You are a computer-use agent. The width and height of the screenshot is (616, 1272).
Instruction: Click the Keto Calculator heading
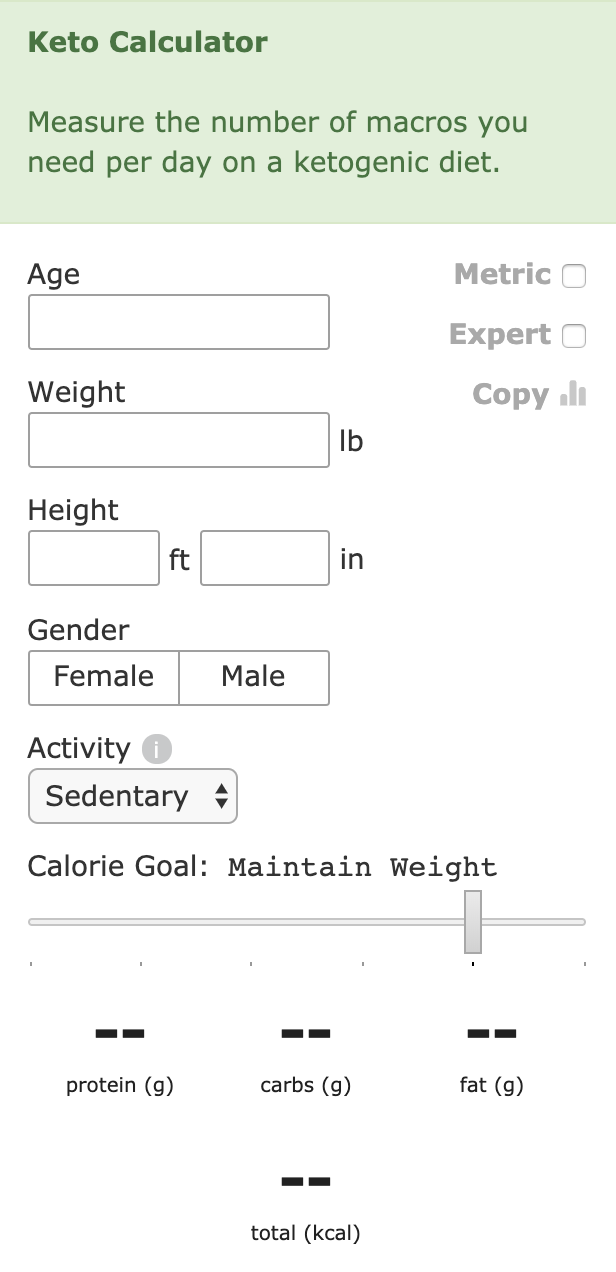[x=148, y=42]
